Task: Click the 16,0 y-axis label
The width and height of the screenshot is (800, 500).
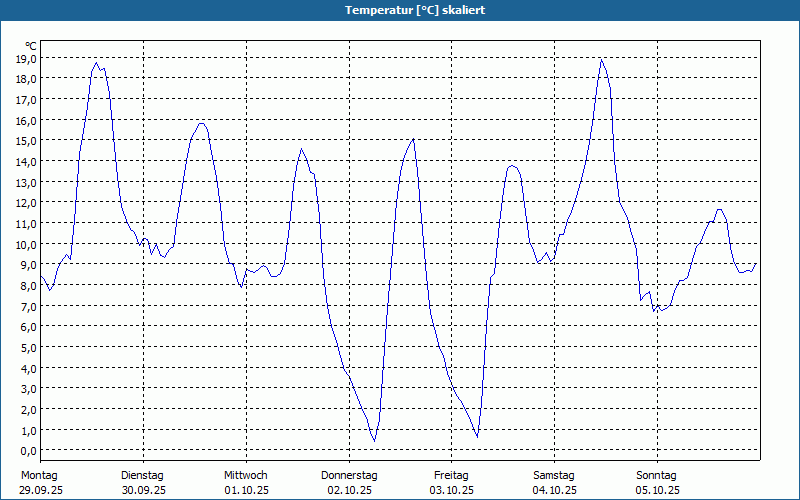Action: (x=26, y=120)
